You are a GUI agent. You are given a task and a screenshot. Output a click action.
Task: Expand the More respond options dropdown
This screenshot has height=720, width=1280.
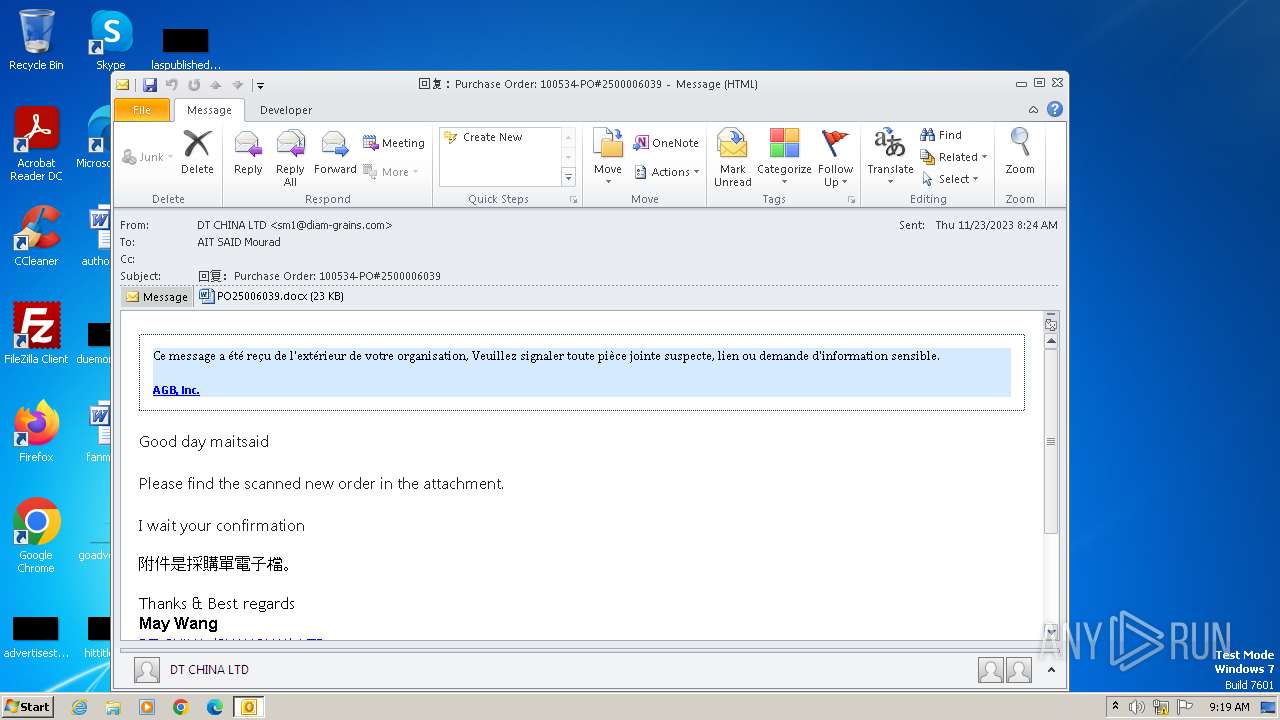pyautogui.click(x=391, y=172)
